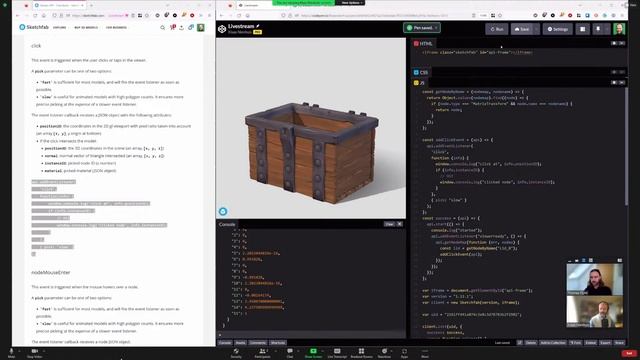Screen dimensions: 640x360
Task: Clear the CodePen console
Action: tap(389, 224)
